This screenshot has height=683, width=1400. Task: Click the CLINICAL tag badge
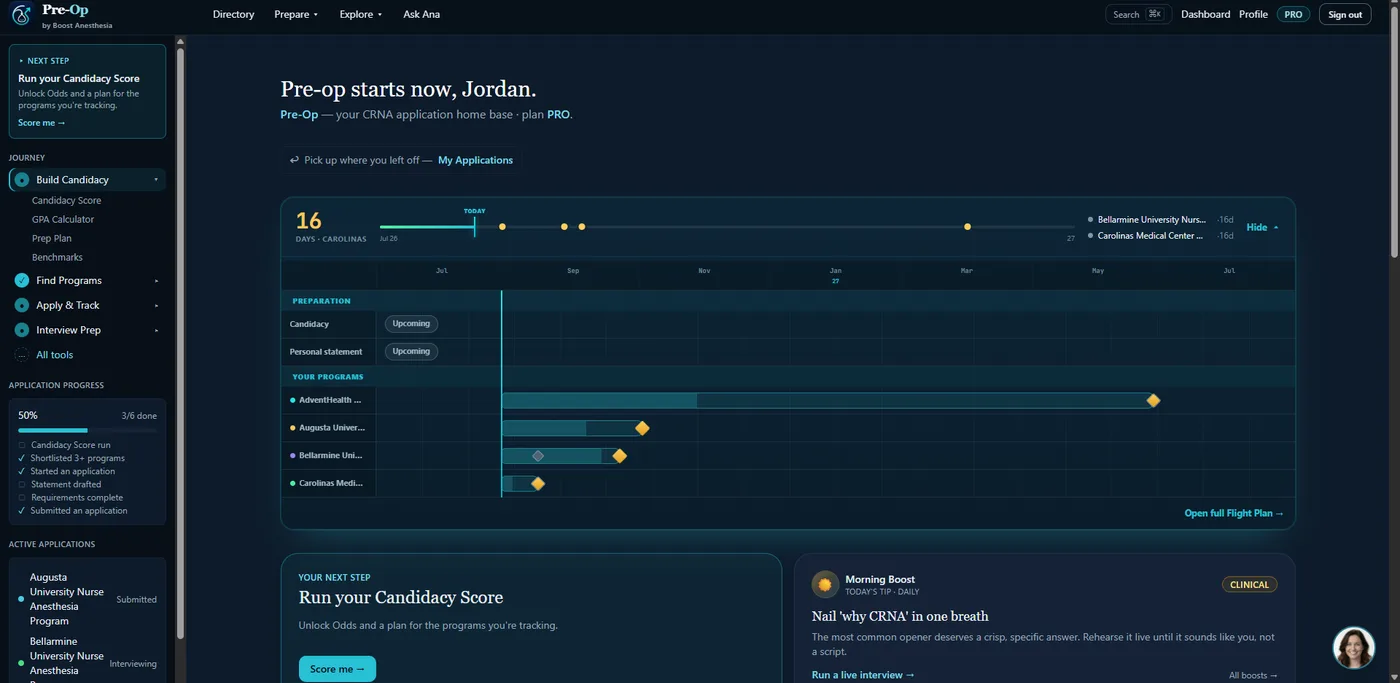(1249, 584)
